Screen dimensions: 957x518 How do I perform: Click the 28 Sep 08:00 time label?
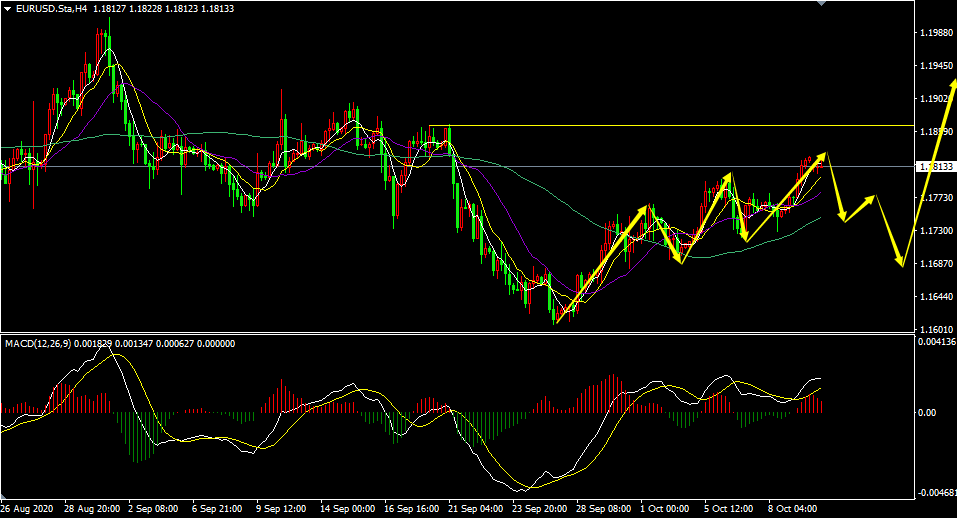tap(603, 508)
